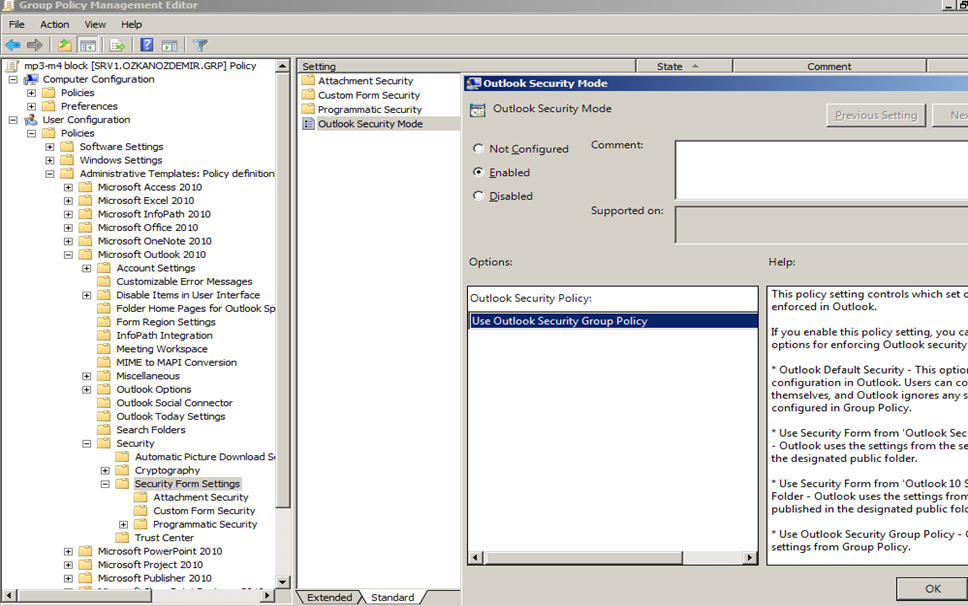Image resolution: width=968 pixels, height=606 pixels.
Task: Open the Help menu
Action: [x=131, y=25]
